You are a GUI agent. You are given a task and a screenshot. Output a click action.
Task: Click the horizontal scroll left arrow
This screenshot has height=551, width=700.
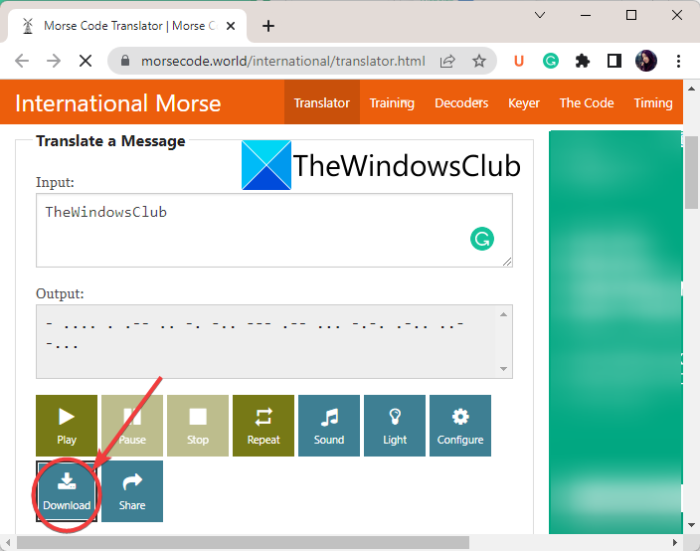[8, 543]
